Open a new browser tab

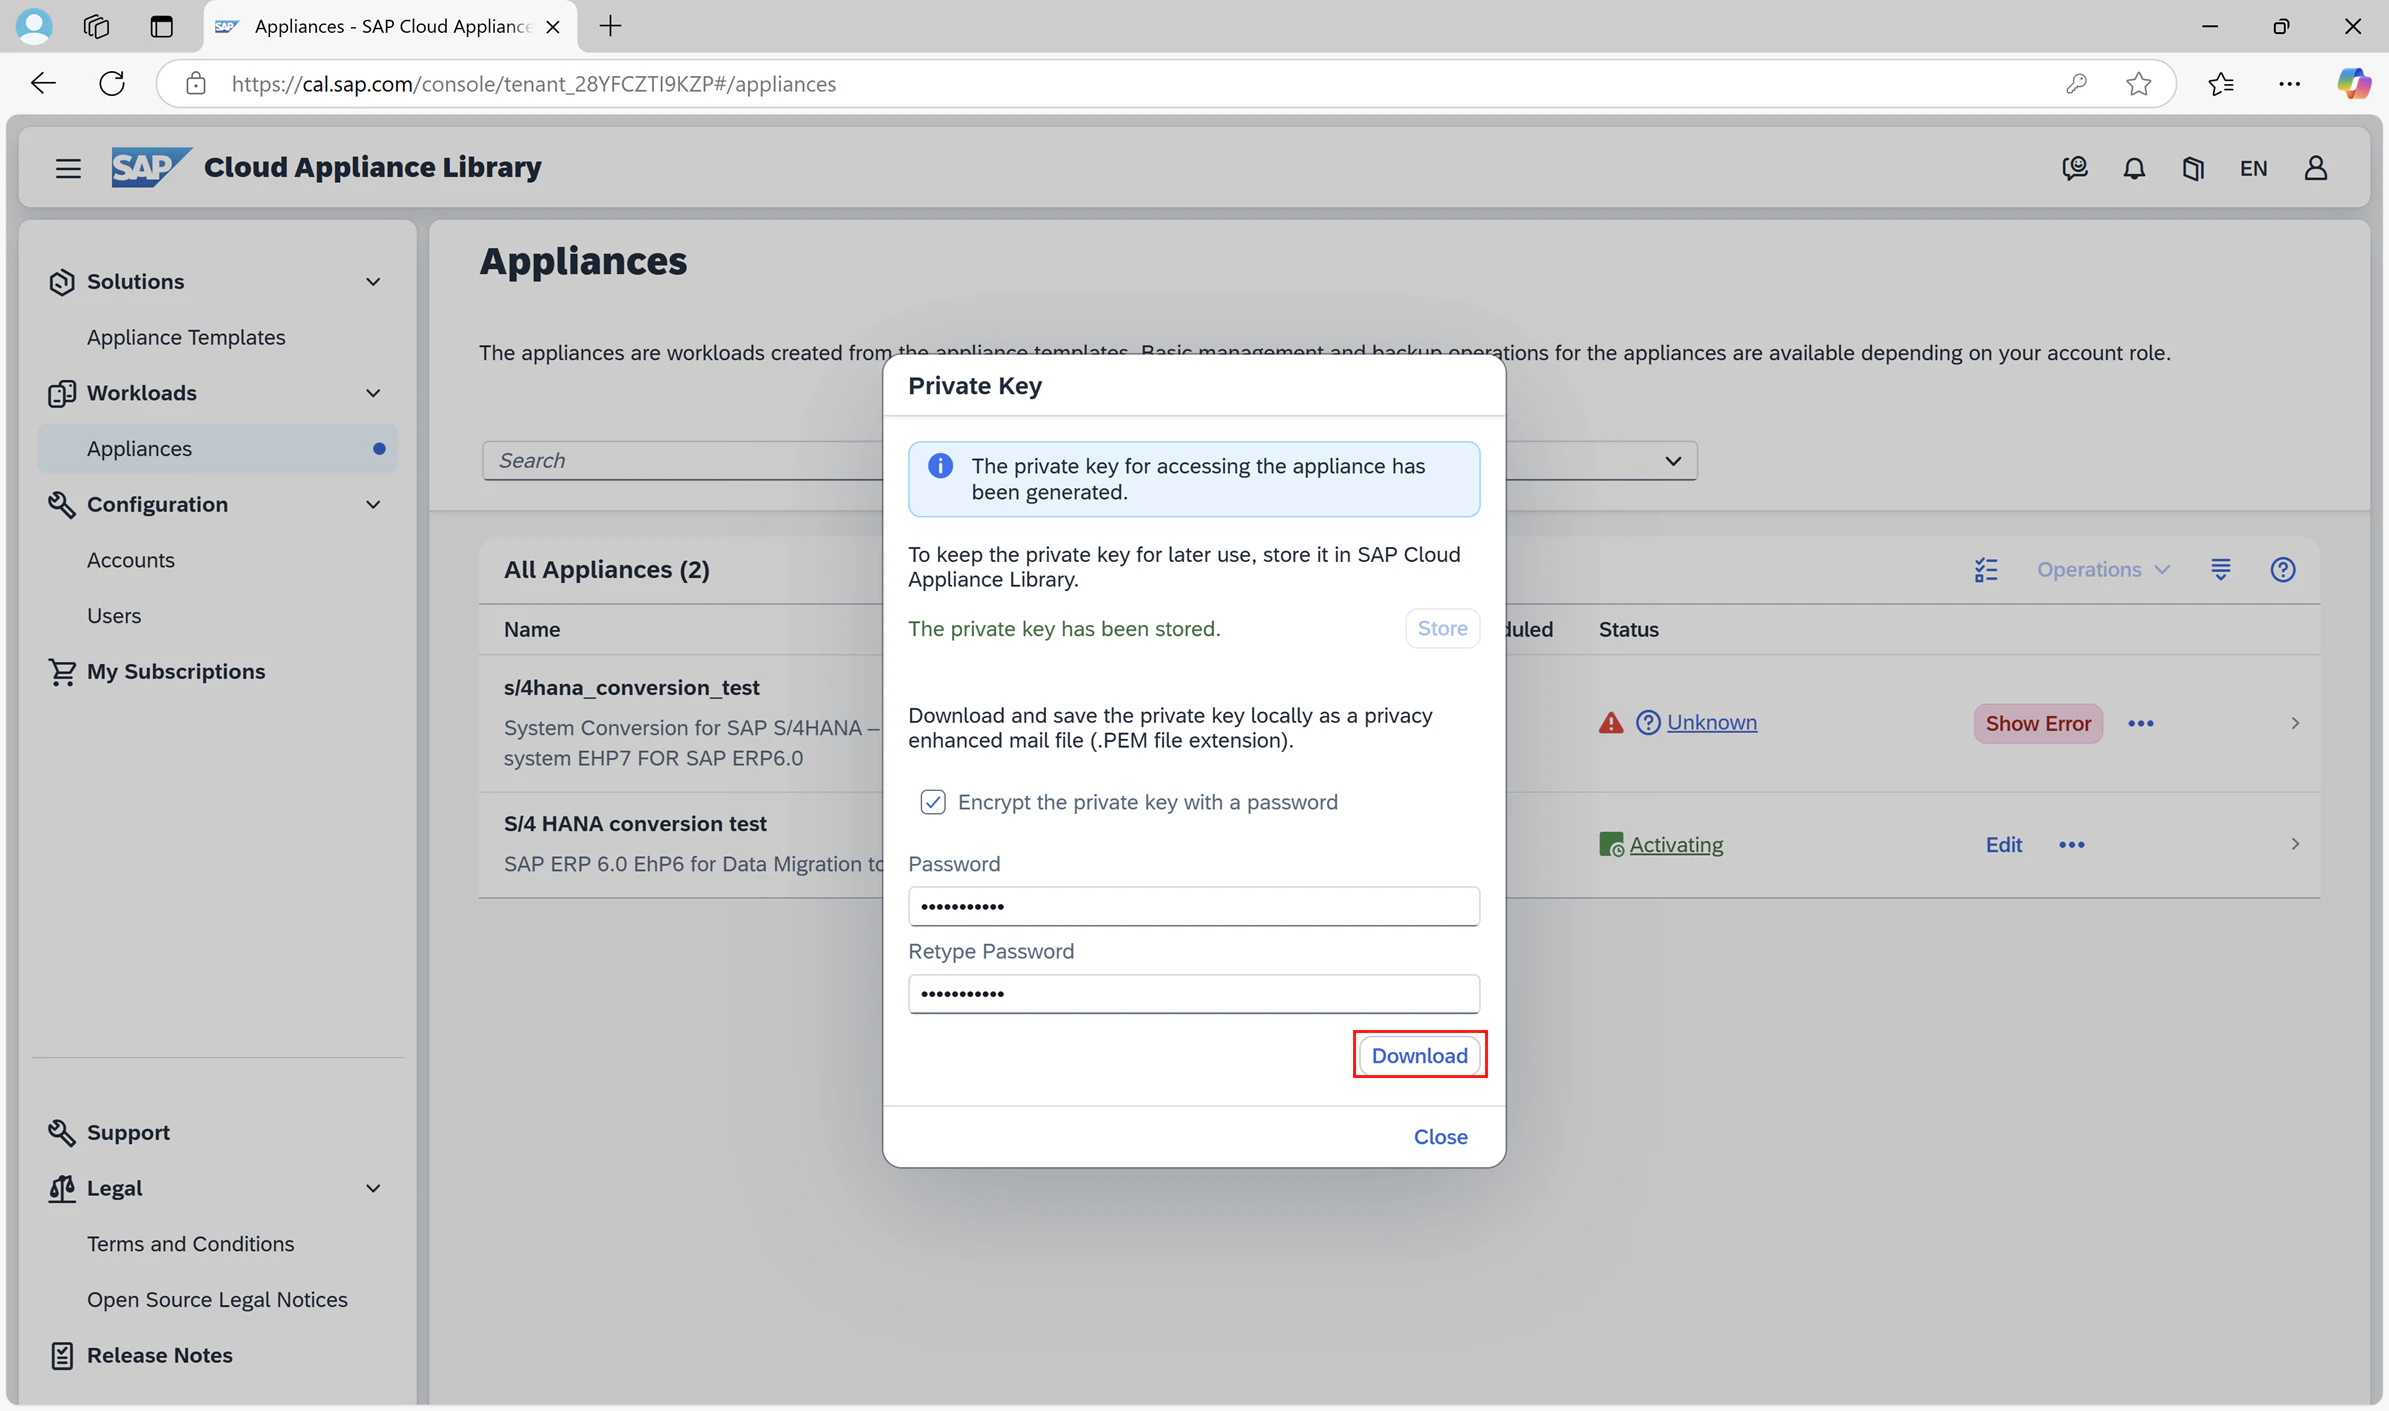[x=610, y=26]
